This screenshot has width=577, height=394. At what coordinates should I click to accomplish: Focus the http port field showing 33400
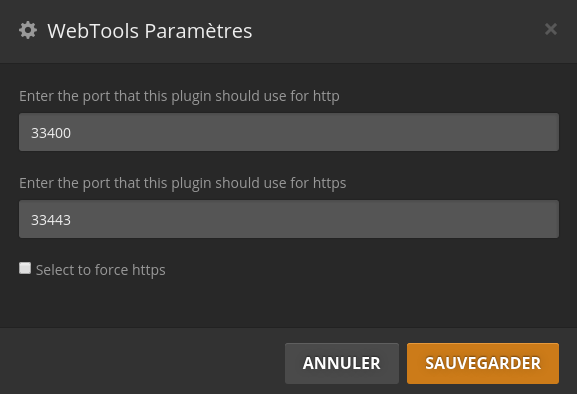[x=289, y=132]
